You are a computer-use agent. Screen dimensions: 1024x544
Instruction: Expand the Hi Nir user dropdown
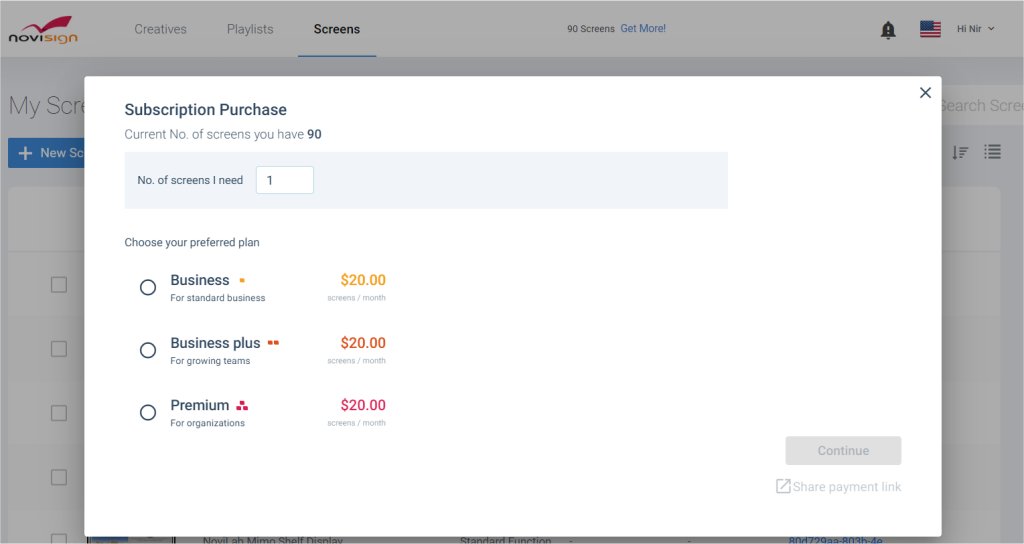click(x=975, y=29)
